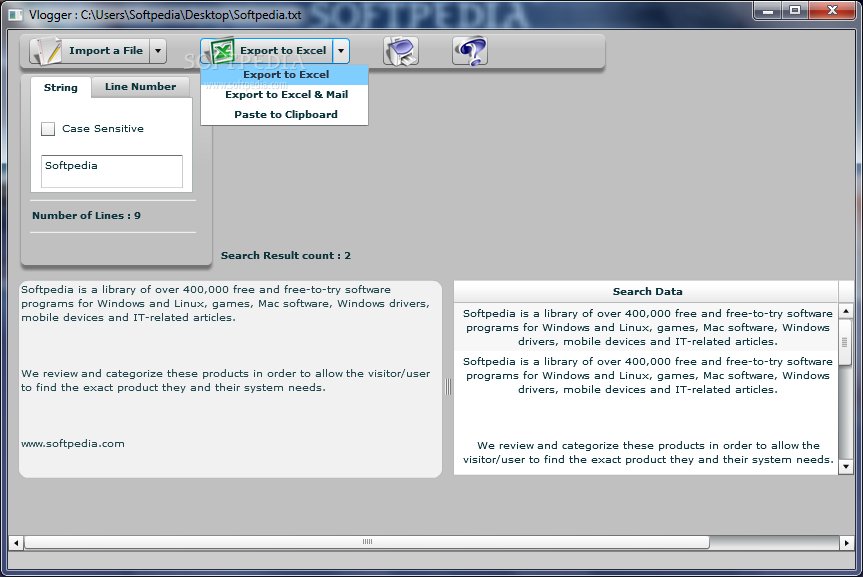Image resolution: width=863 pixels, height=577 pixels.
Task: Choose Export to Excel & Mail
Action: pyautogui.click(x=285, y=95)
